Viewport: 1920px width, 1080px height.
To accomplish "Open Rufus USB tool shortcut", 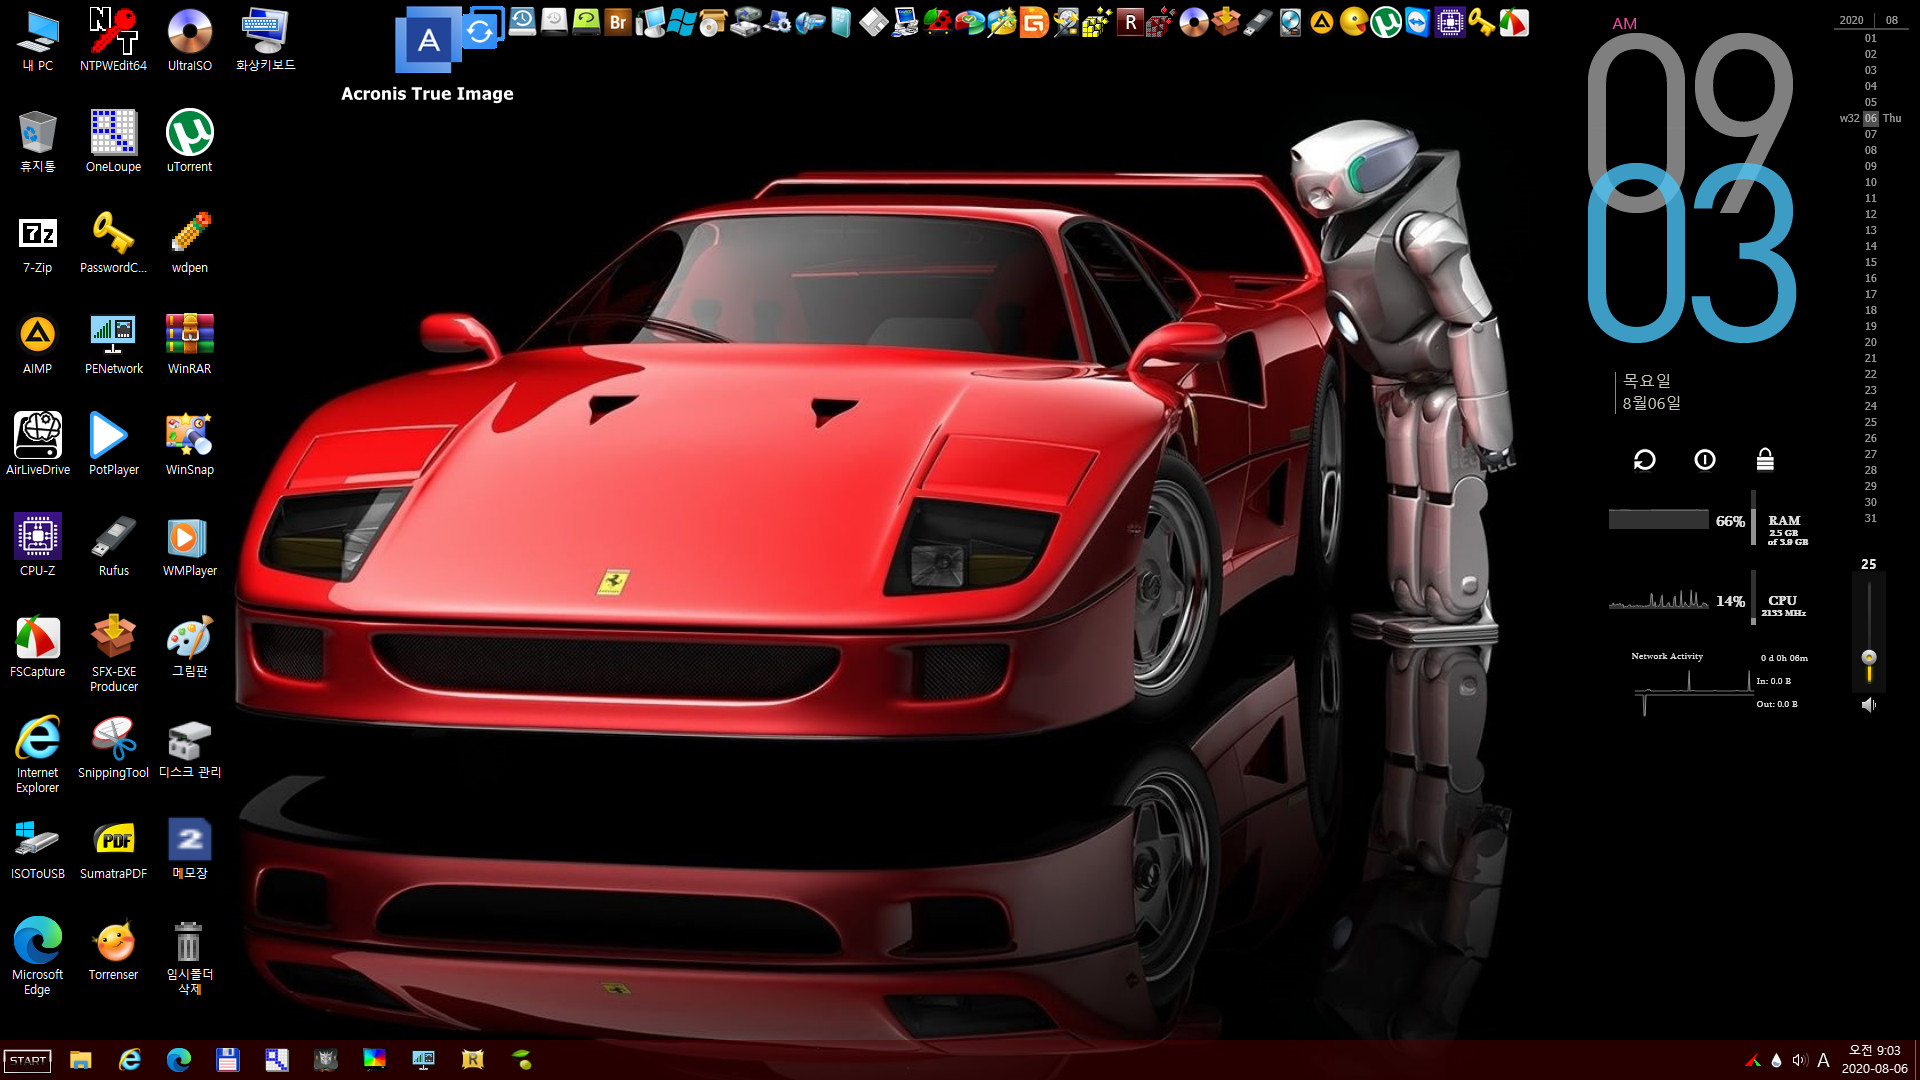I will pyautogui.click(x=113, y=545).
